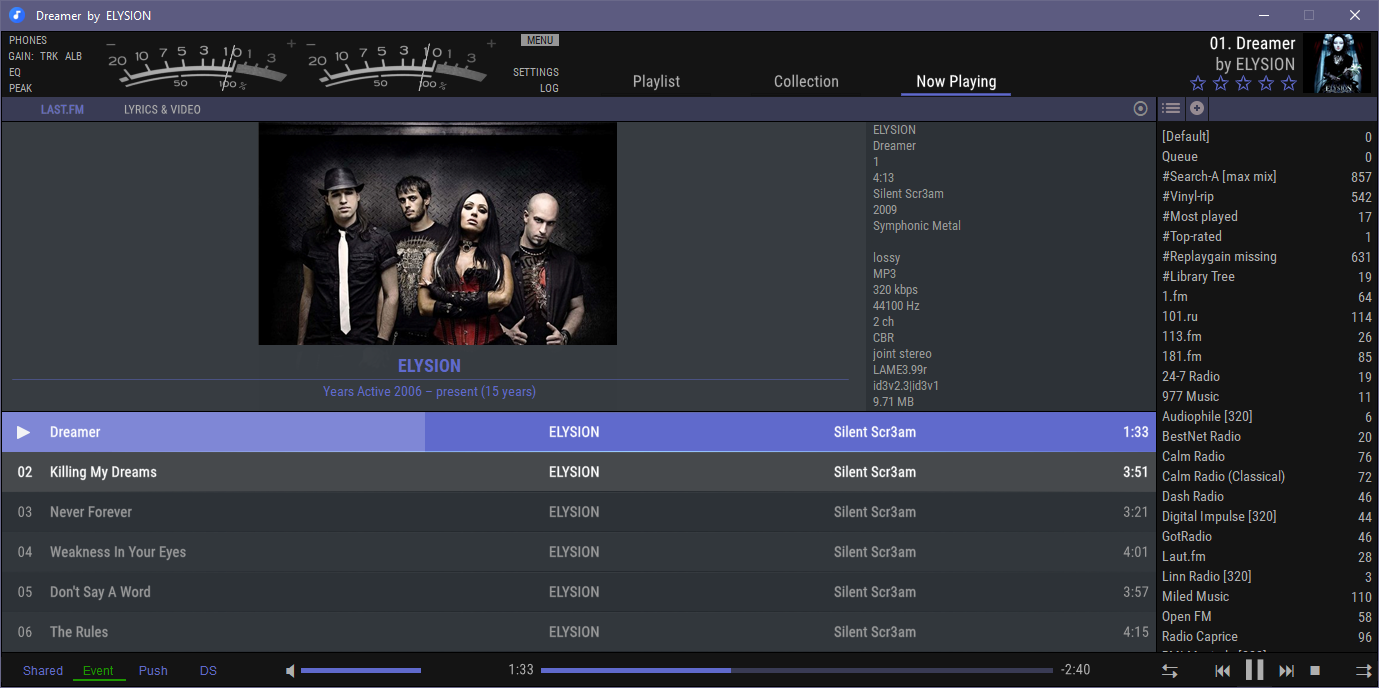Select track 04 Weakness In Your Eyes
The height and width of the screenshot is (688, 1379).
[x=578, y=552]
